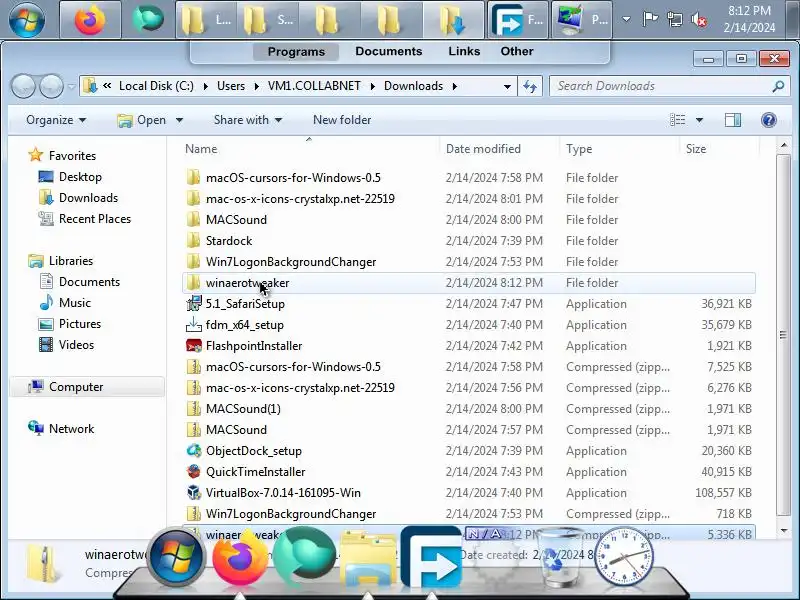Expand the Open button dropdown arrow
This screenshot has width=800, height=600.
pos(179,120)
